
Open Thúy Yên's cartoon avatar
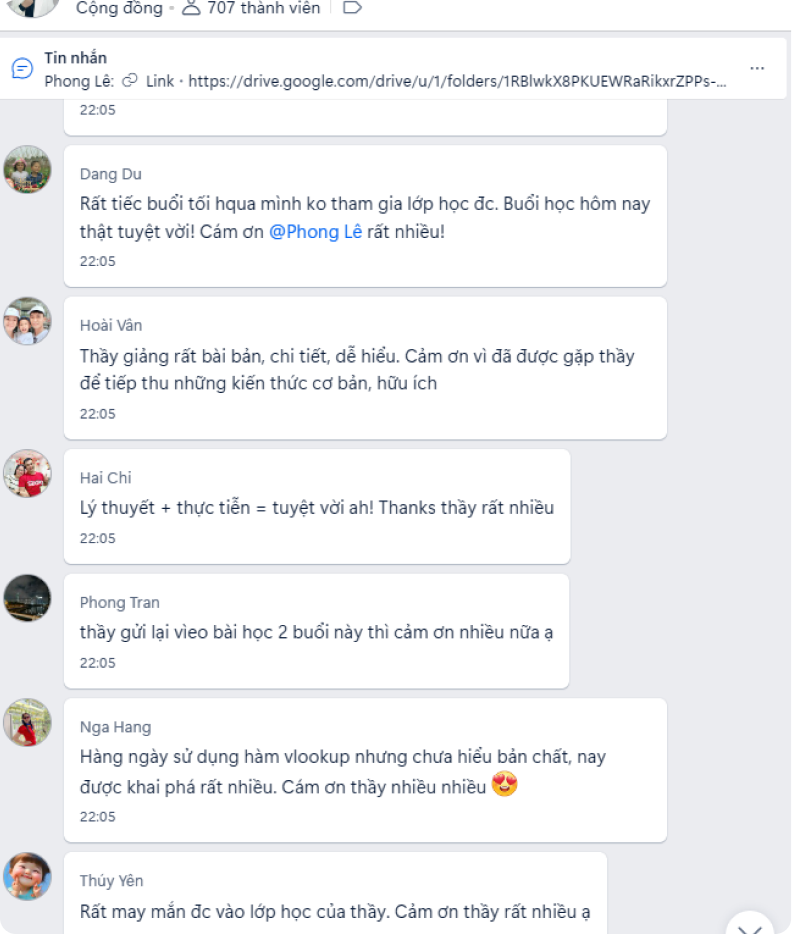click(x=27, y=876)
